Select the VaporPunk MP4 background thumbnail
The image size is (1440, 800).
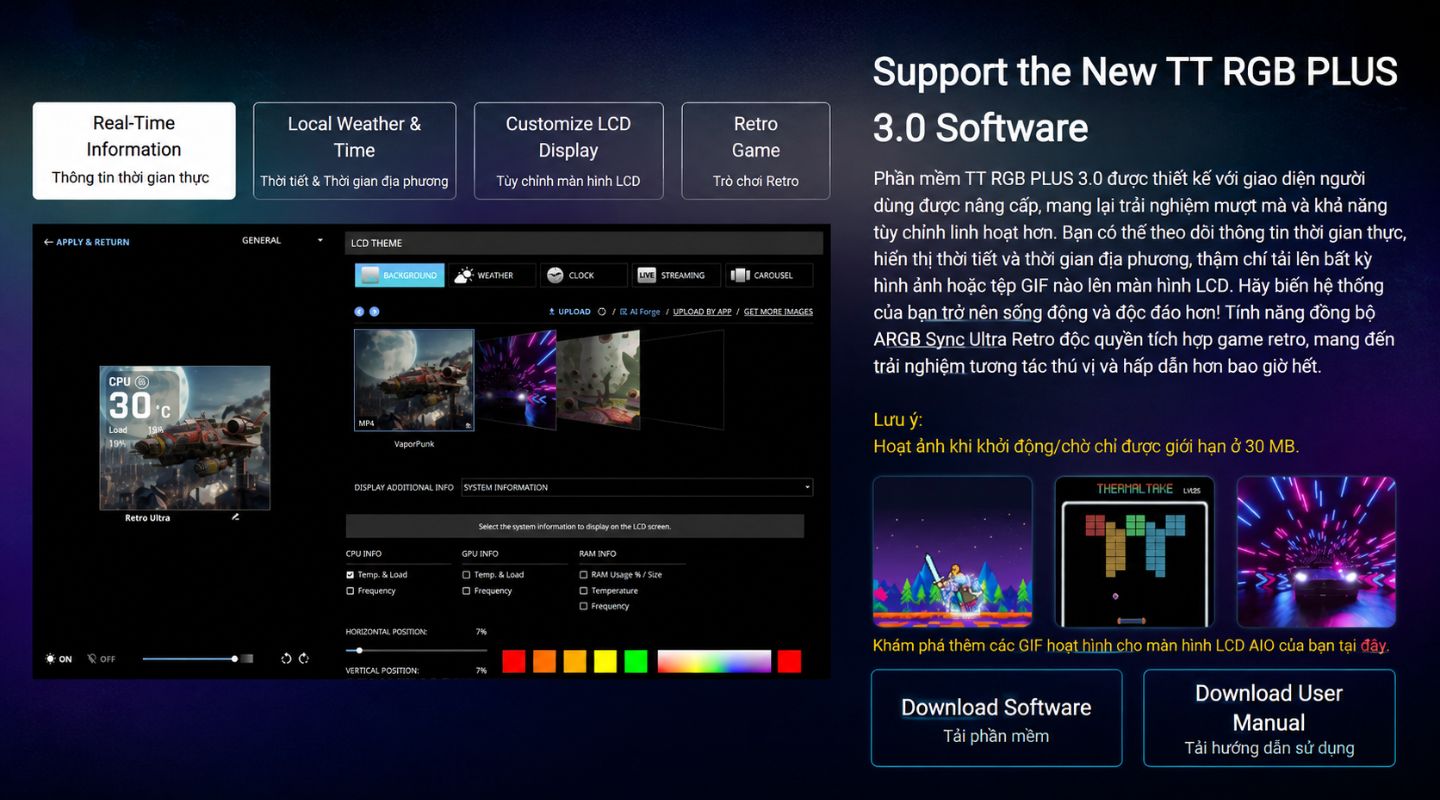pos(414,380)
